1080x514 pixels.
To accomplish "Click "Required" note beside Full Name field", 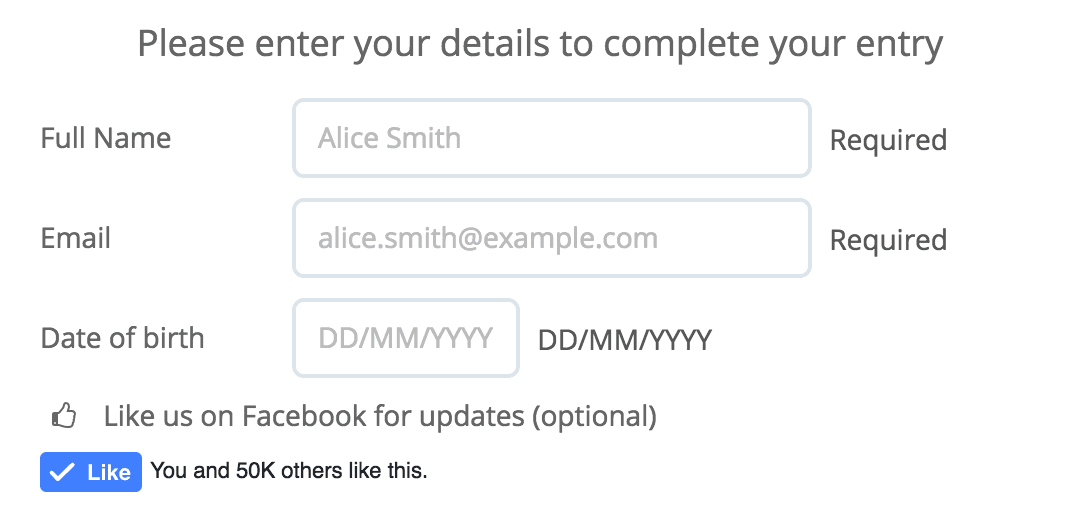I will [x=888, y=140].
